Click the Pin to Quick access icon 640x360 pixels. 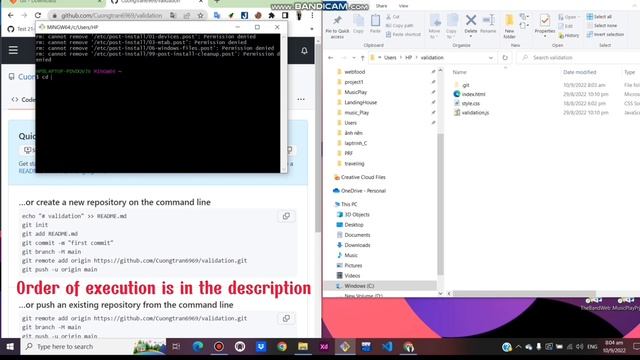337,20
